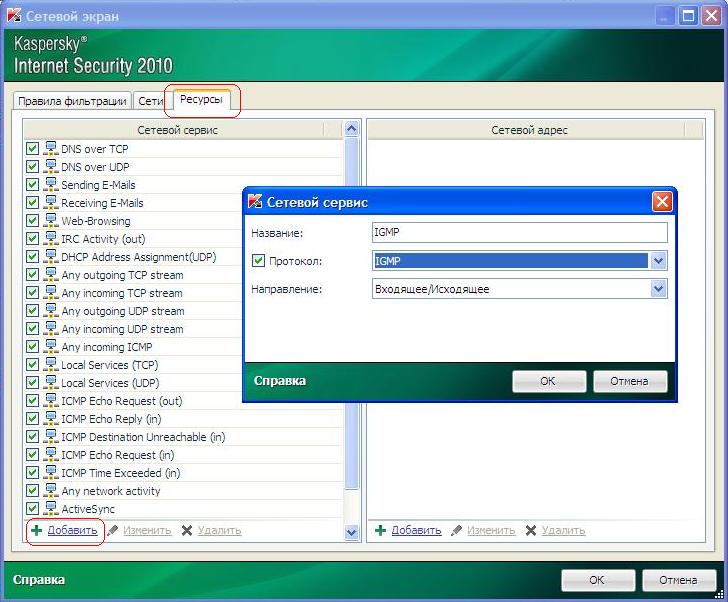Uncheck the DNS over UDP checkbox
Viewport: 728px width, 602px height.
click(x=32, y=167)
